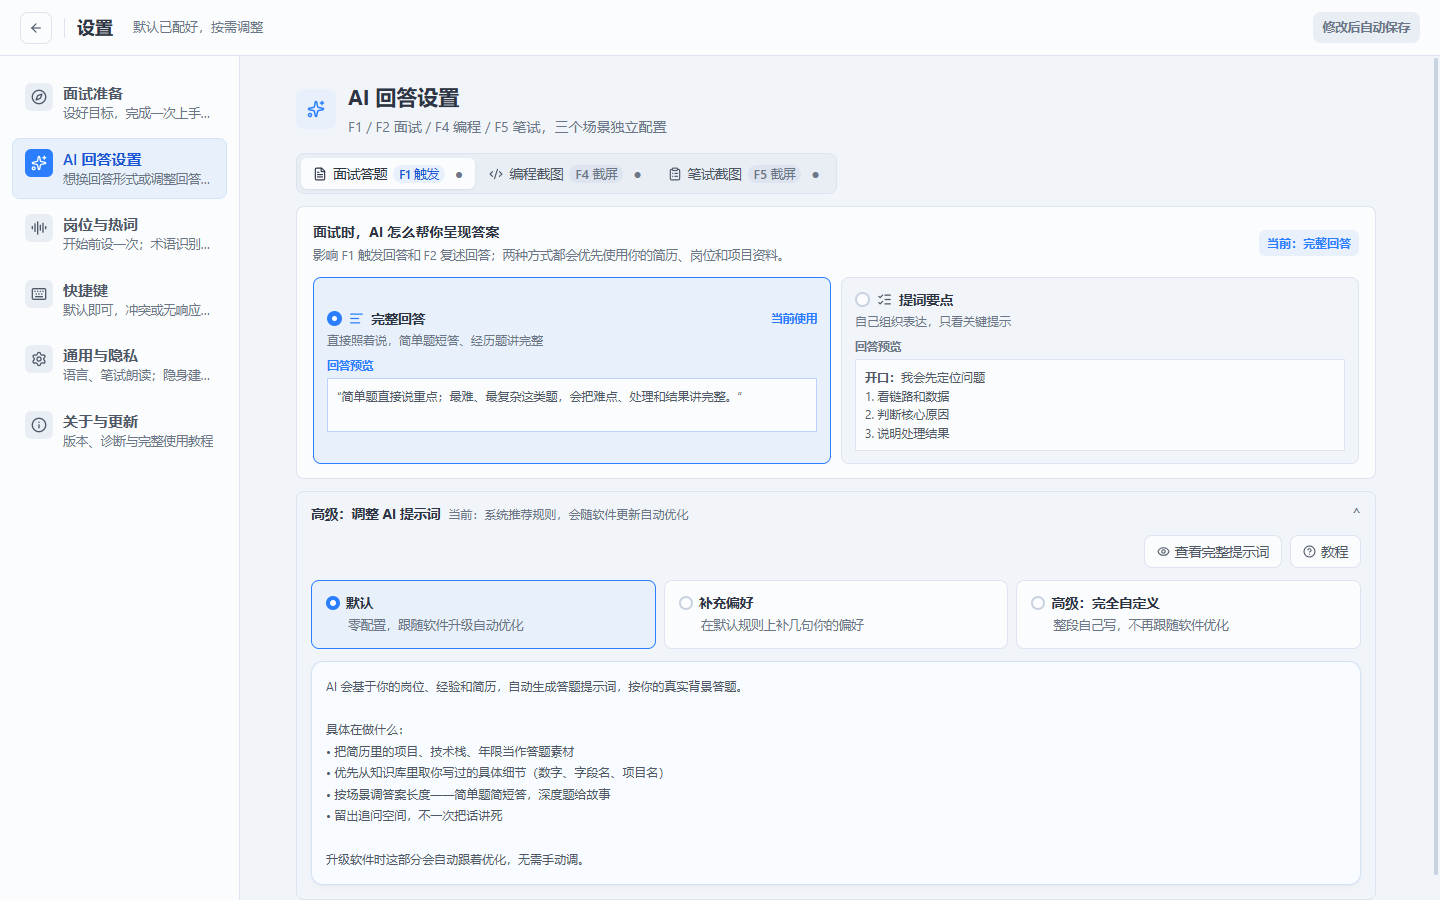
Task: Select the 提词要点 radio button
Action: point(862,300)
